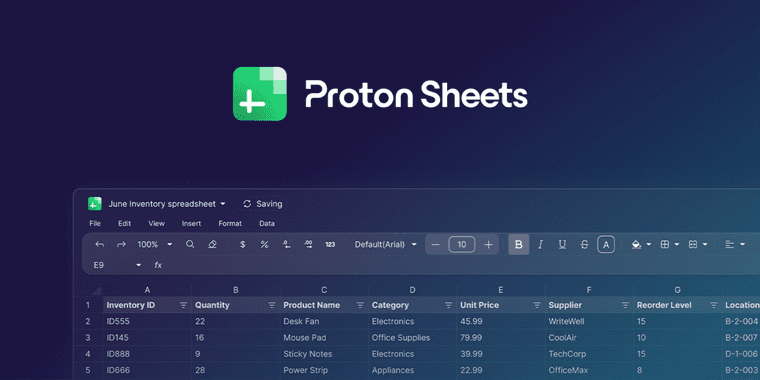This screenshot has height=380, width=760.
Task: Click the cell containing Desk Fan
Action: tap(324, 321)
